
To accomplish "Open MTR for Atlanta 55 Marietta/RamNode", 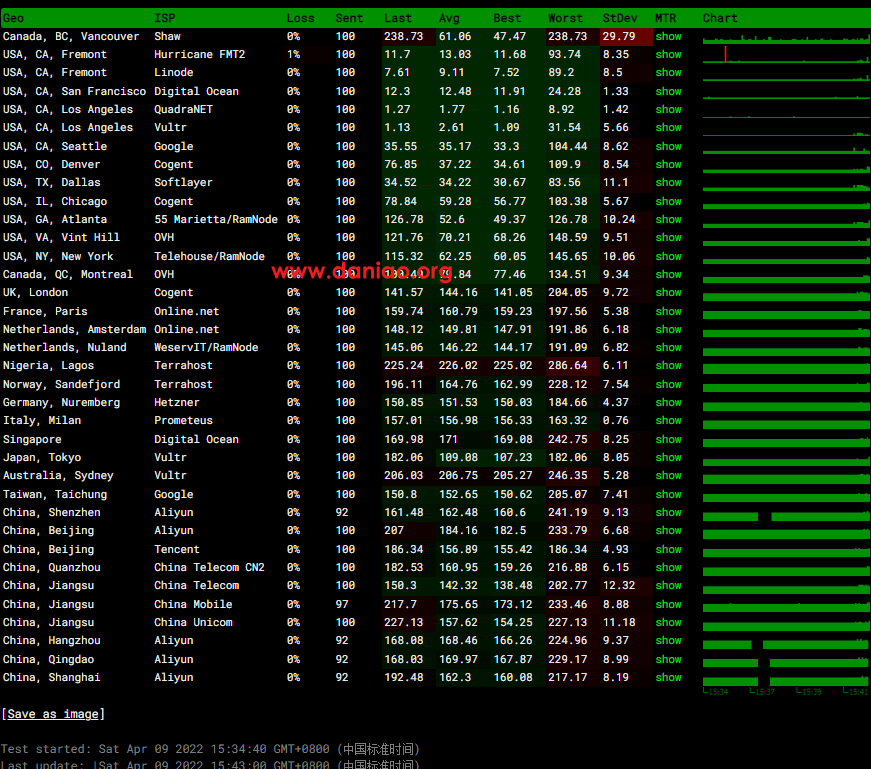I will pyautogui.click(x=668, y=219).
